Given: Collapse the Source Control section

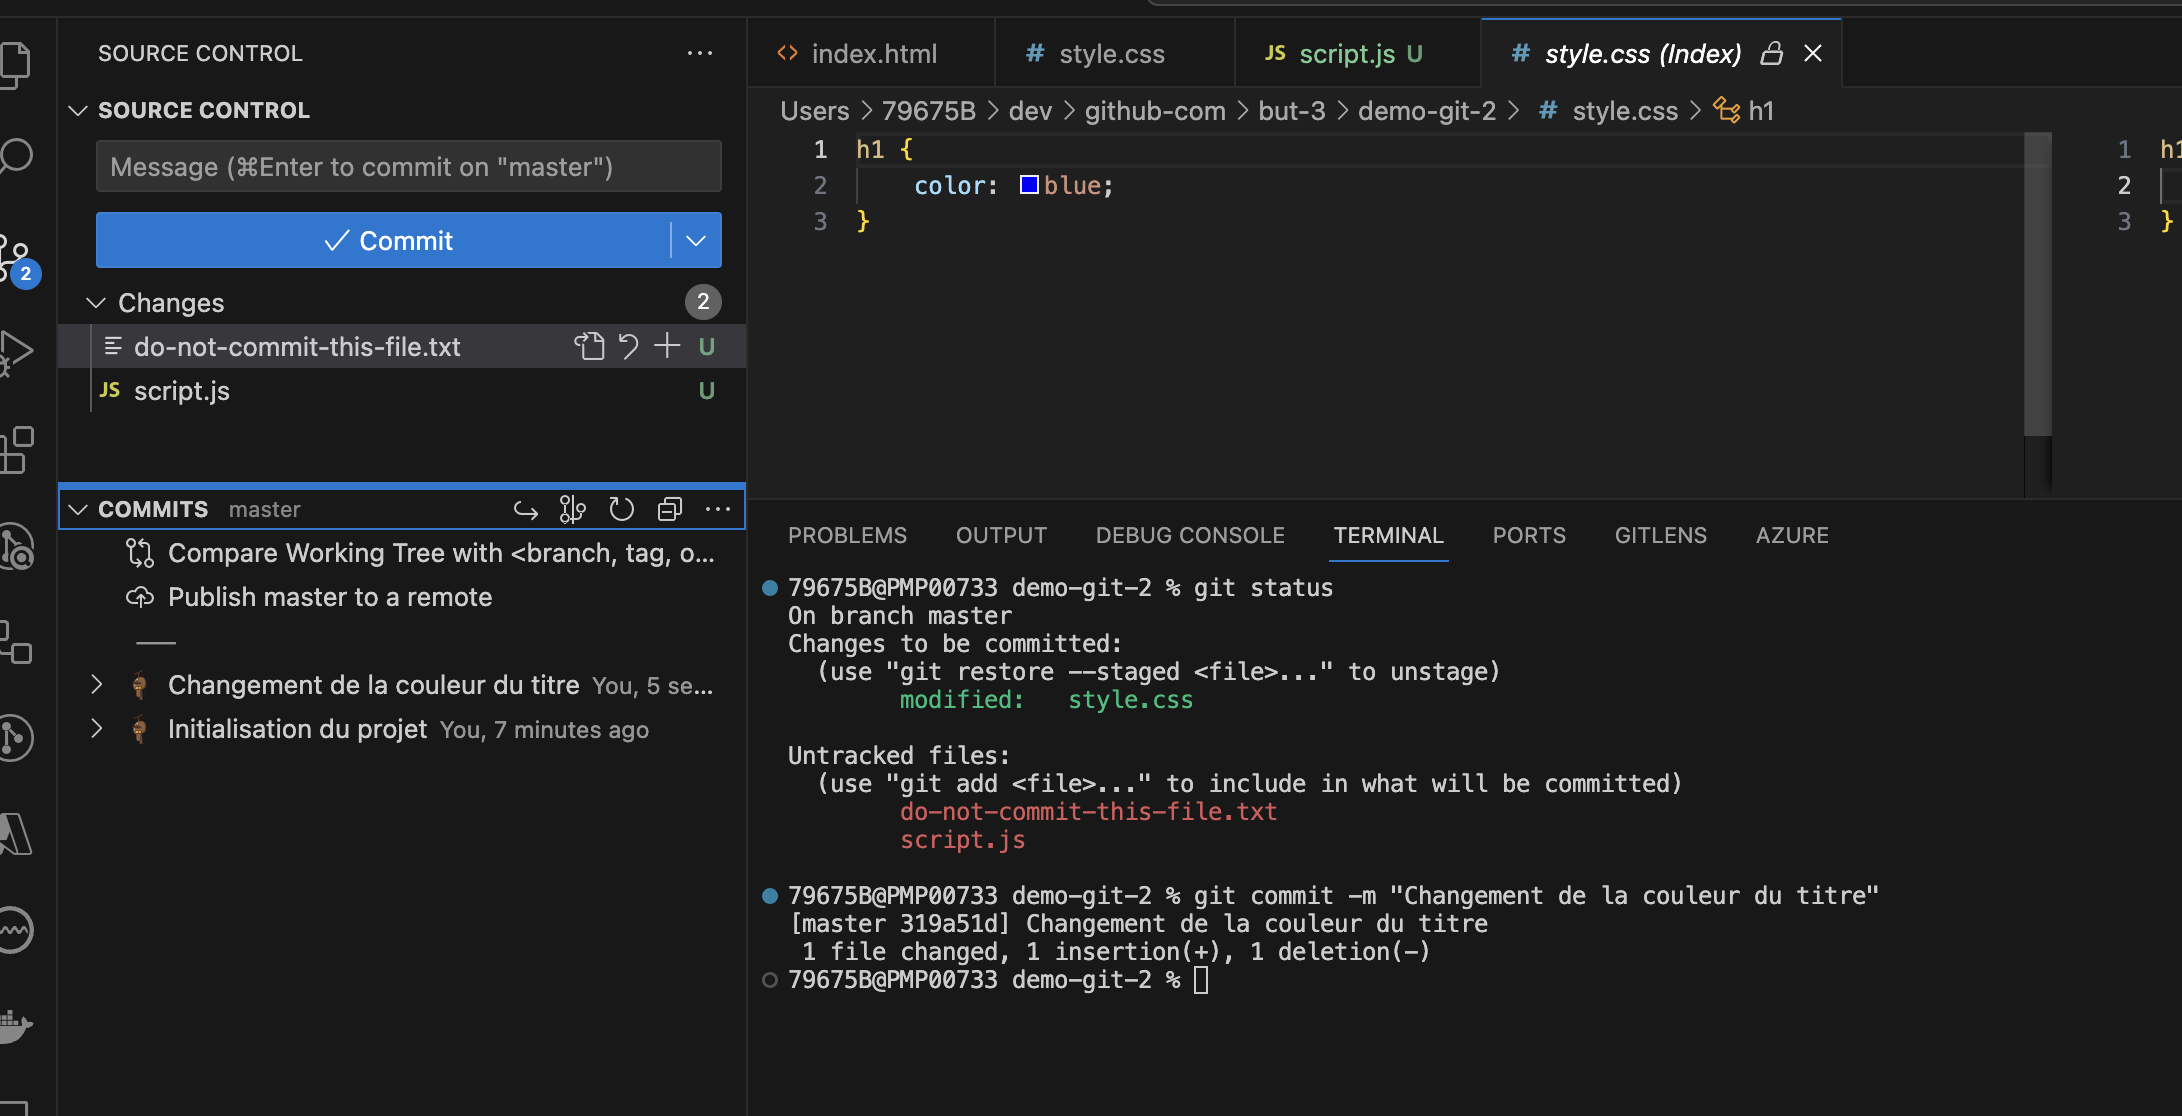Looking at the screenshot, I should 78,110.
